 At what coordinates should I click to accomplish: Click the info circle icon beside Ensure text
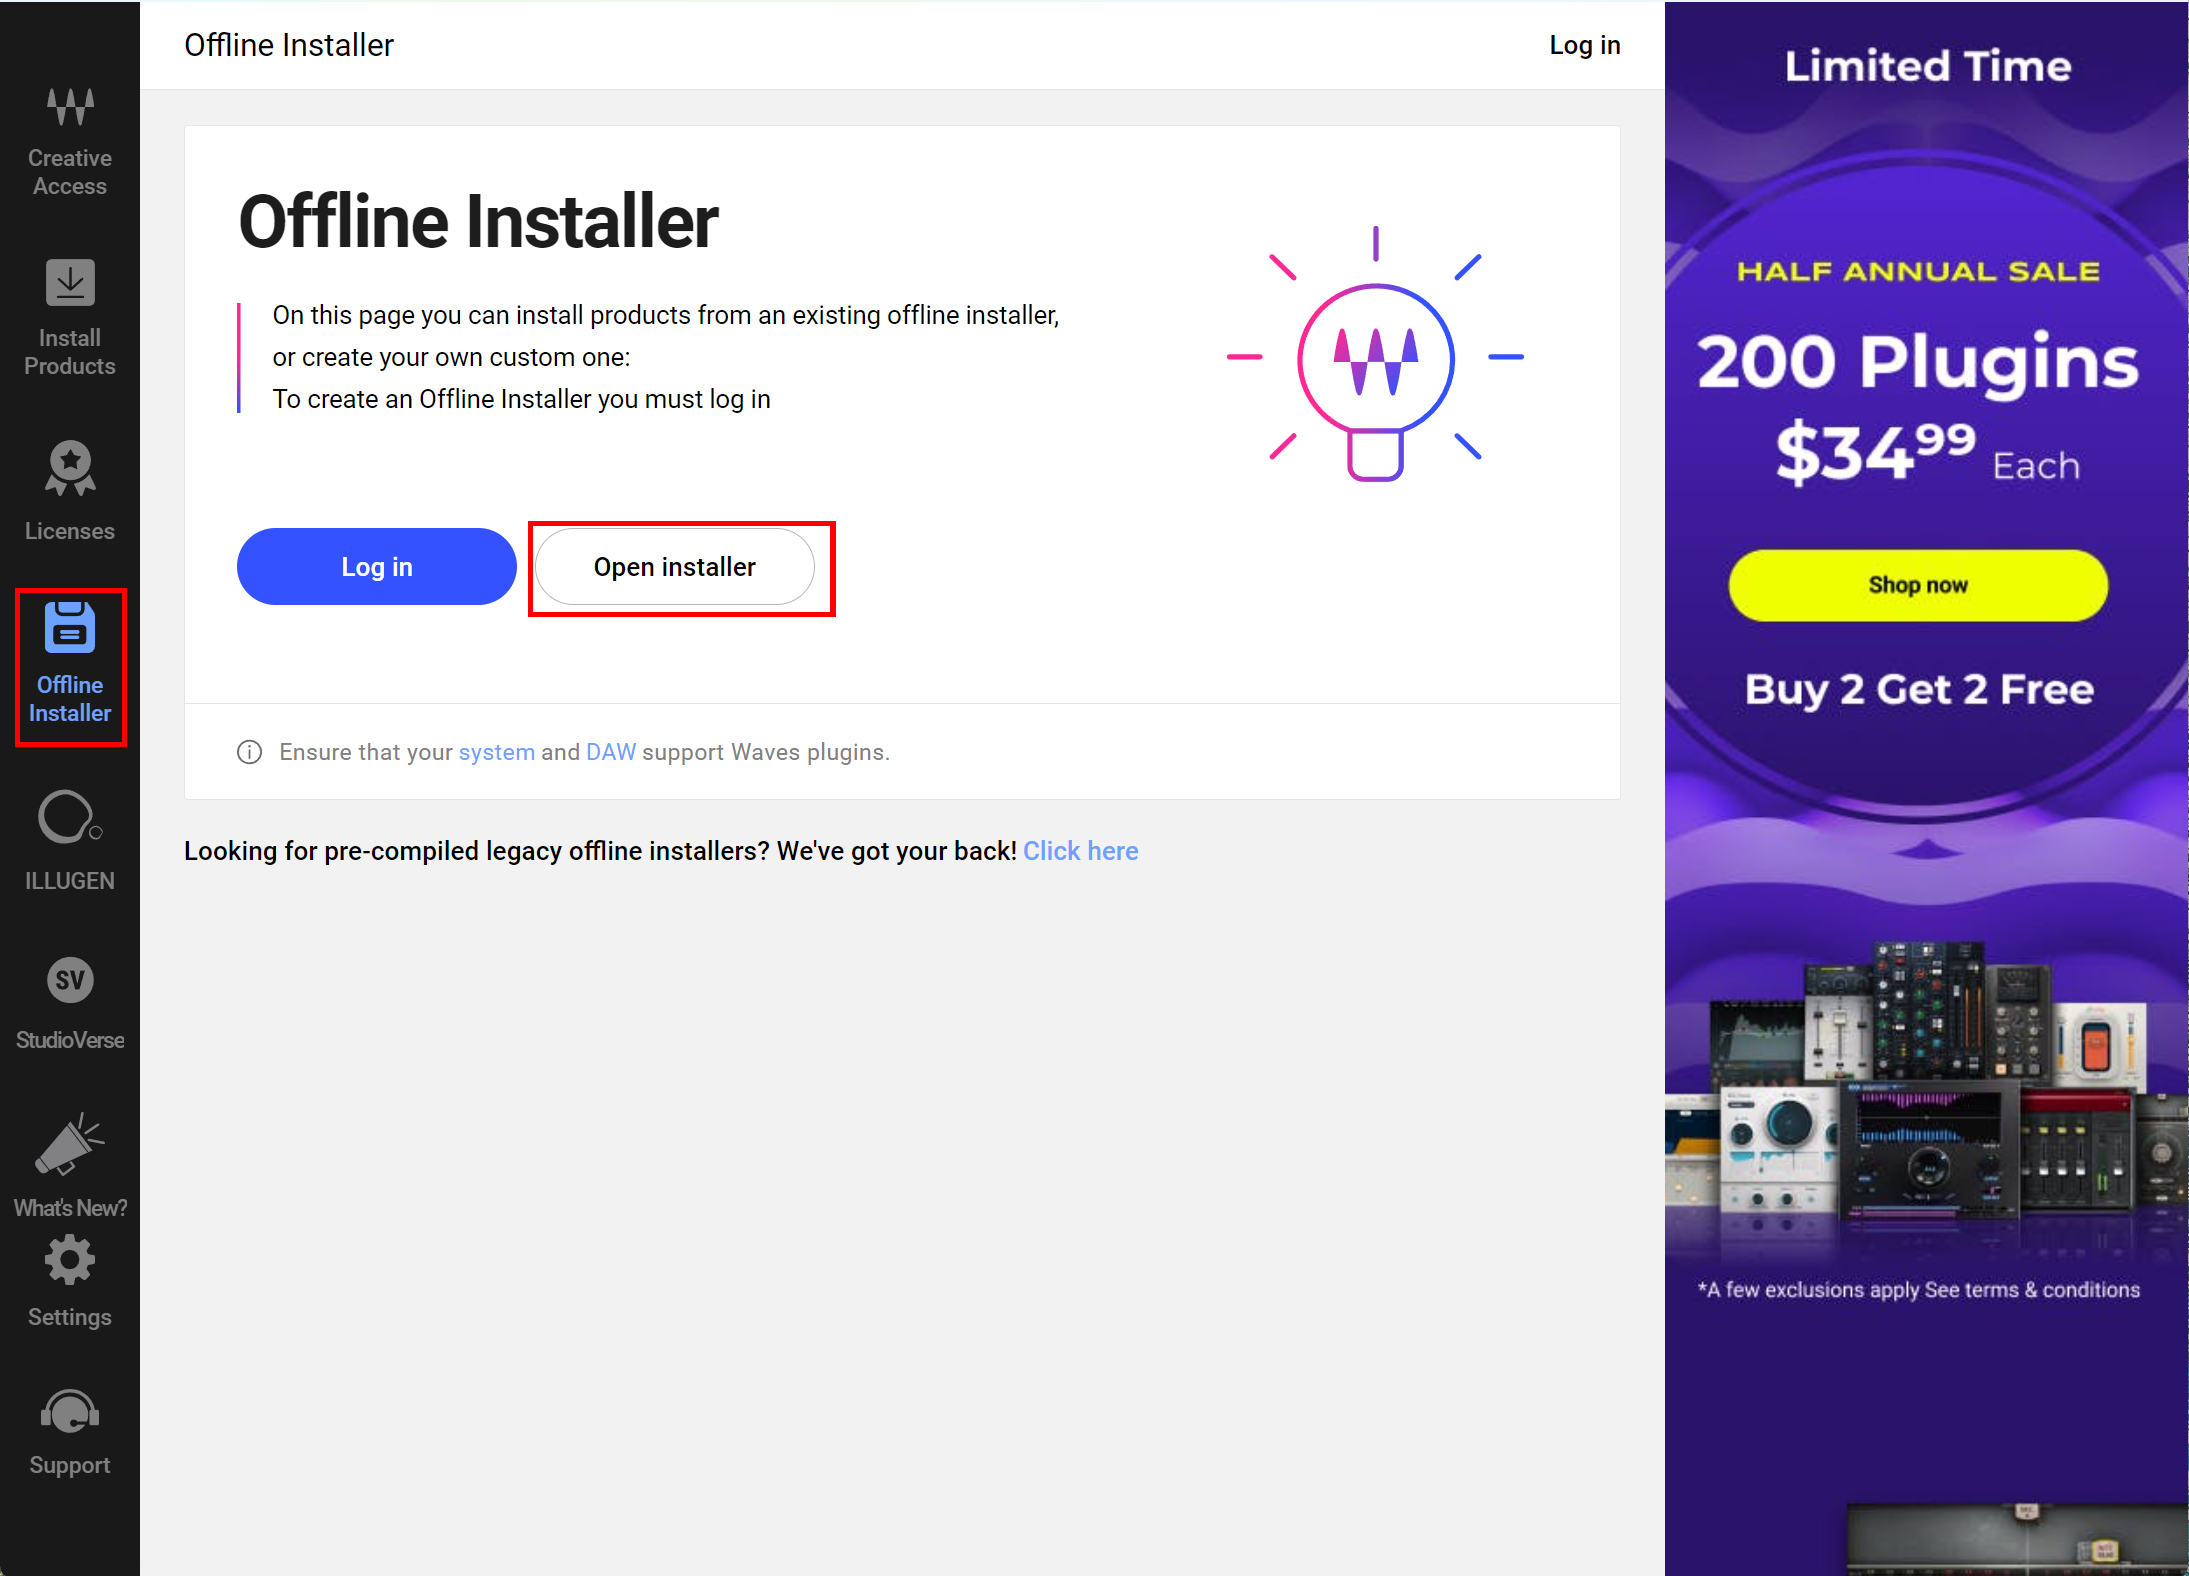pyautogui.click(x=250, y=752)
